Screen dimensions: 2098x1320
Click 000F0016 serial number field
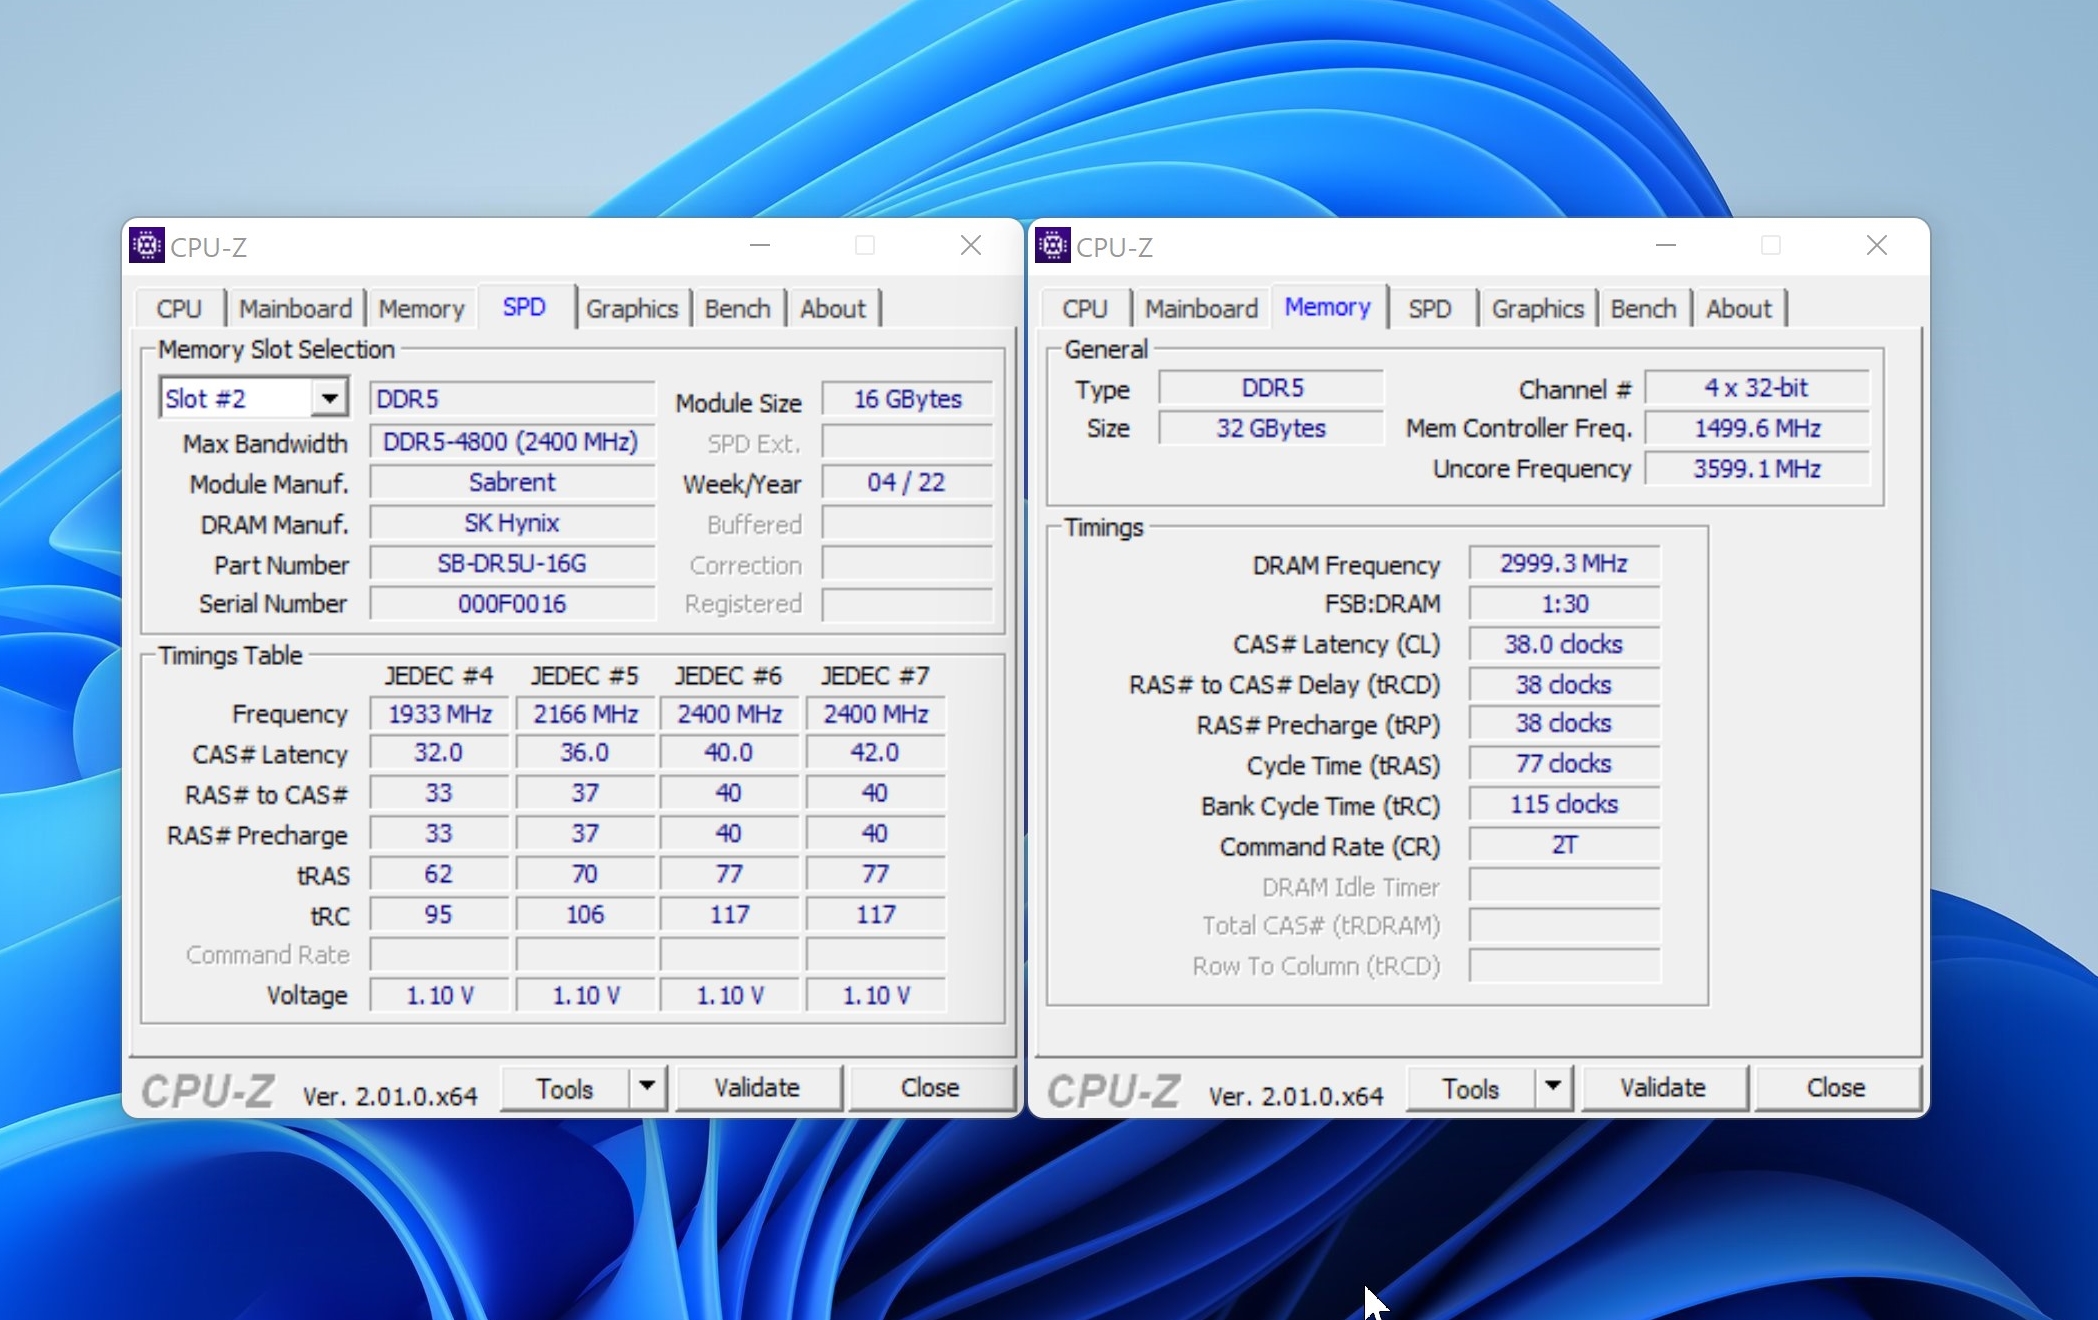point(512,604)
